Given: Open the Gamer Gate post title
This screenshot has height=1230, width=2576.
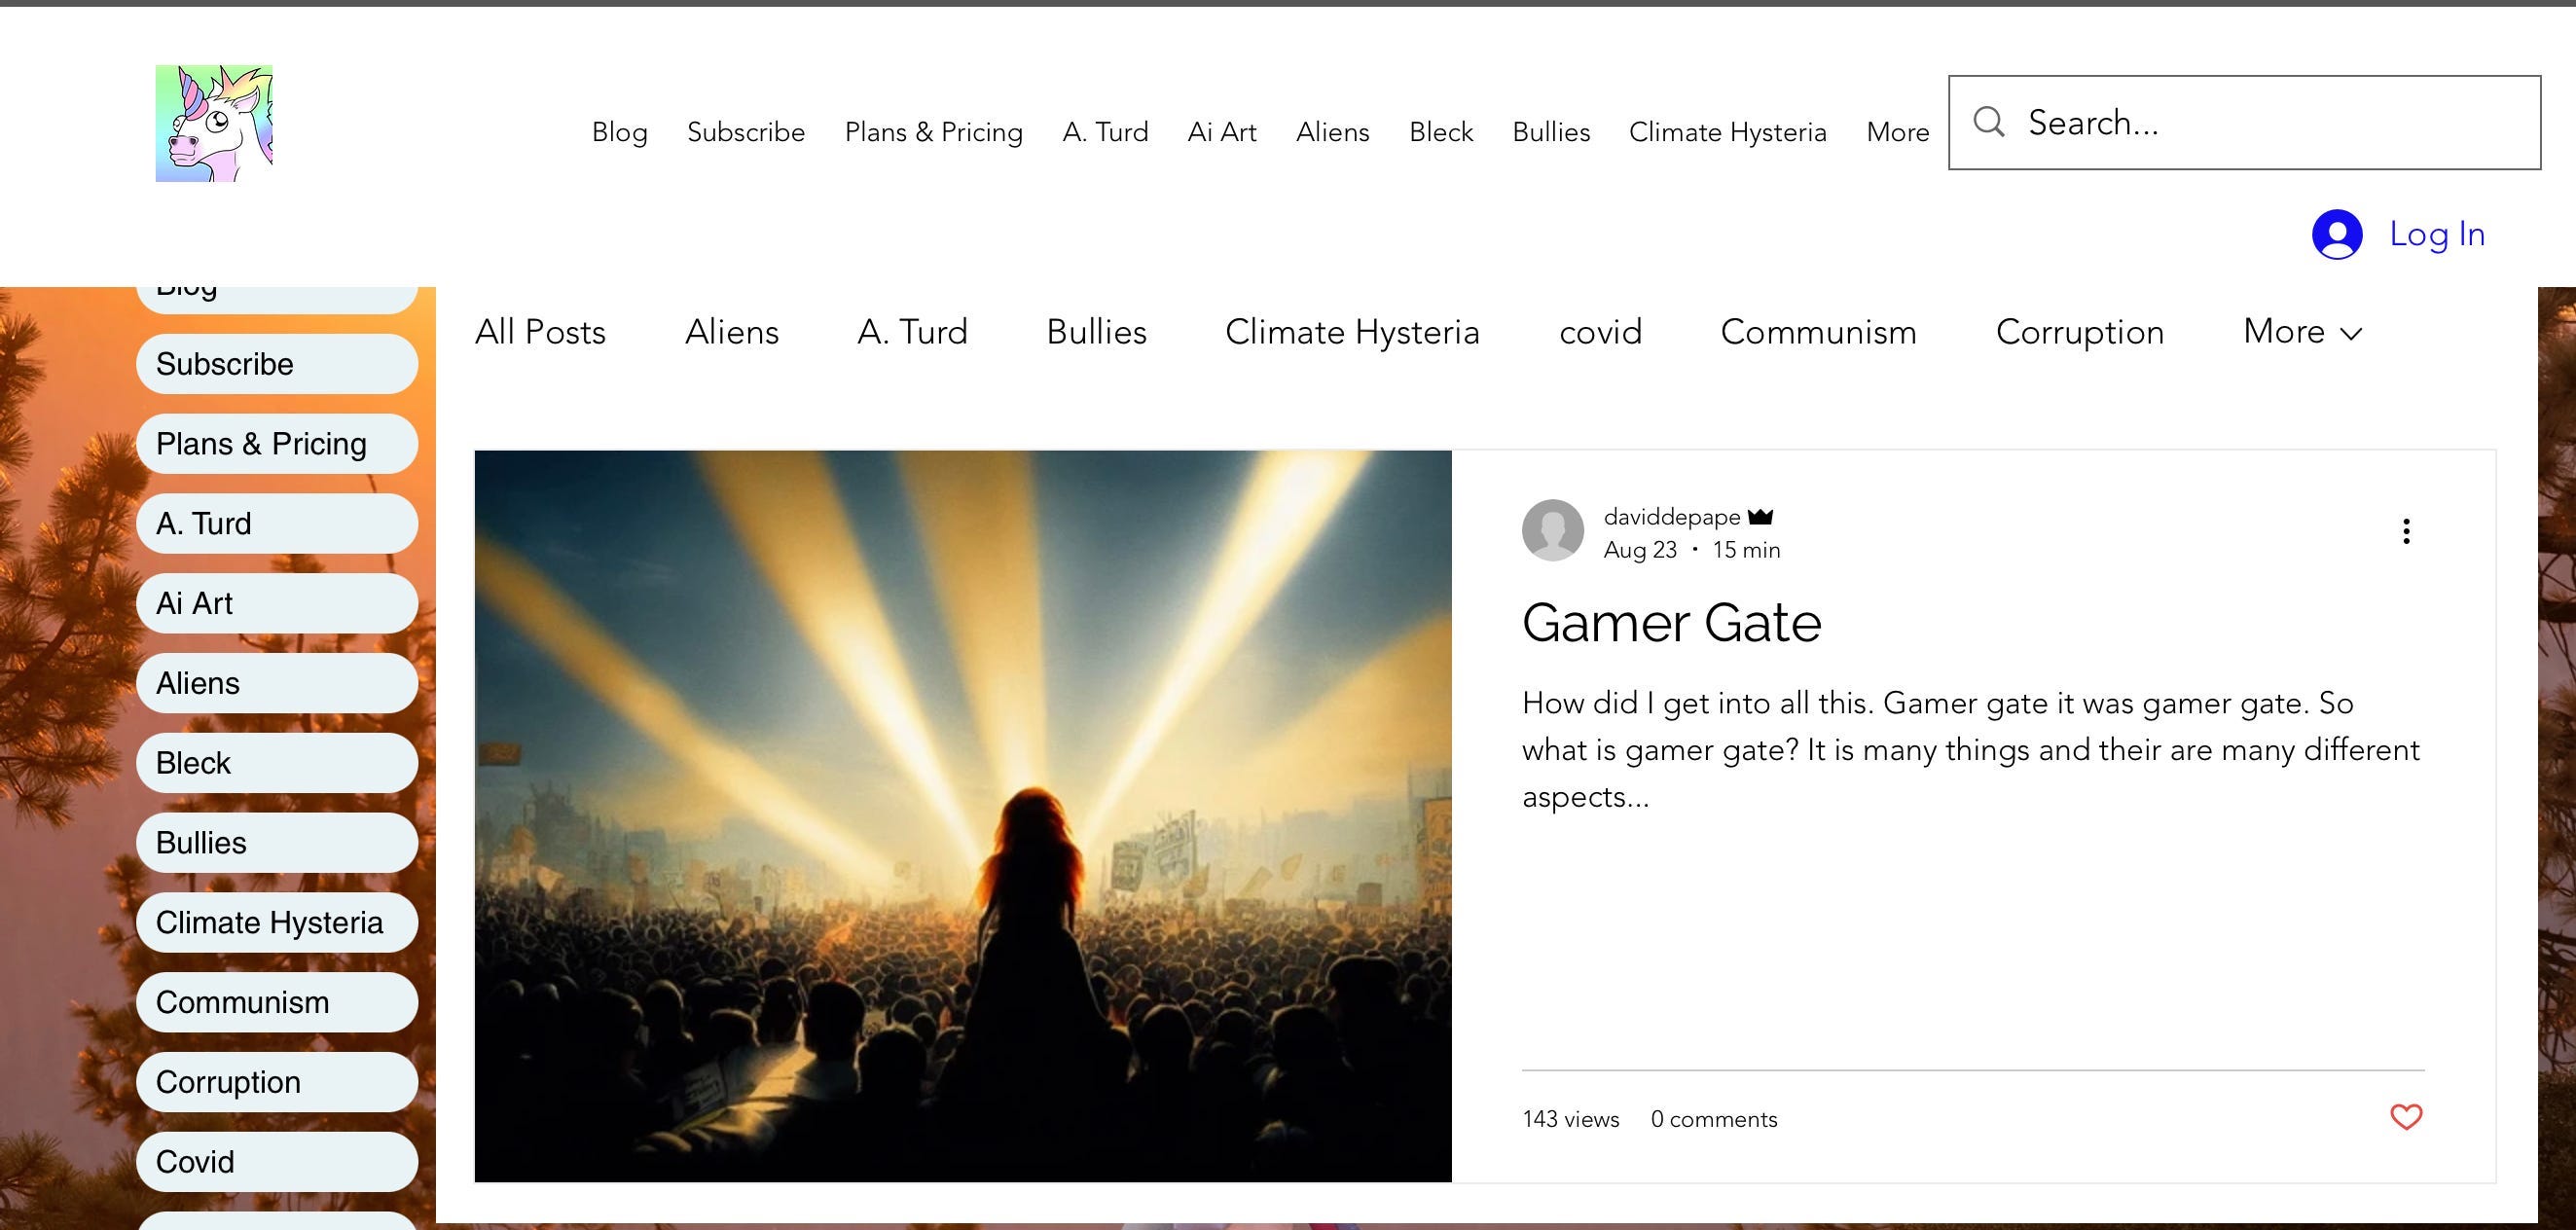Looking at the screenshot, I should pos(1671,623).
